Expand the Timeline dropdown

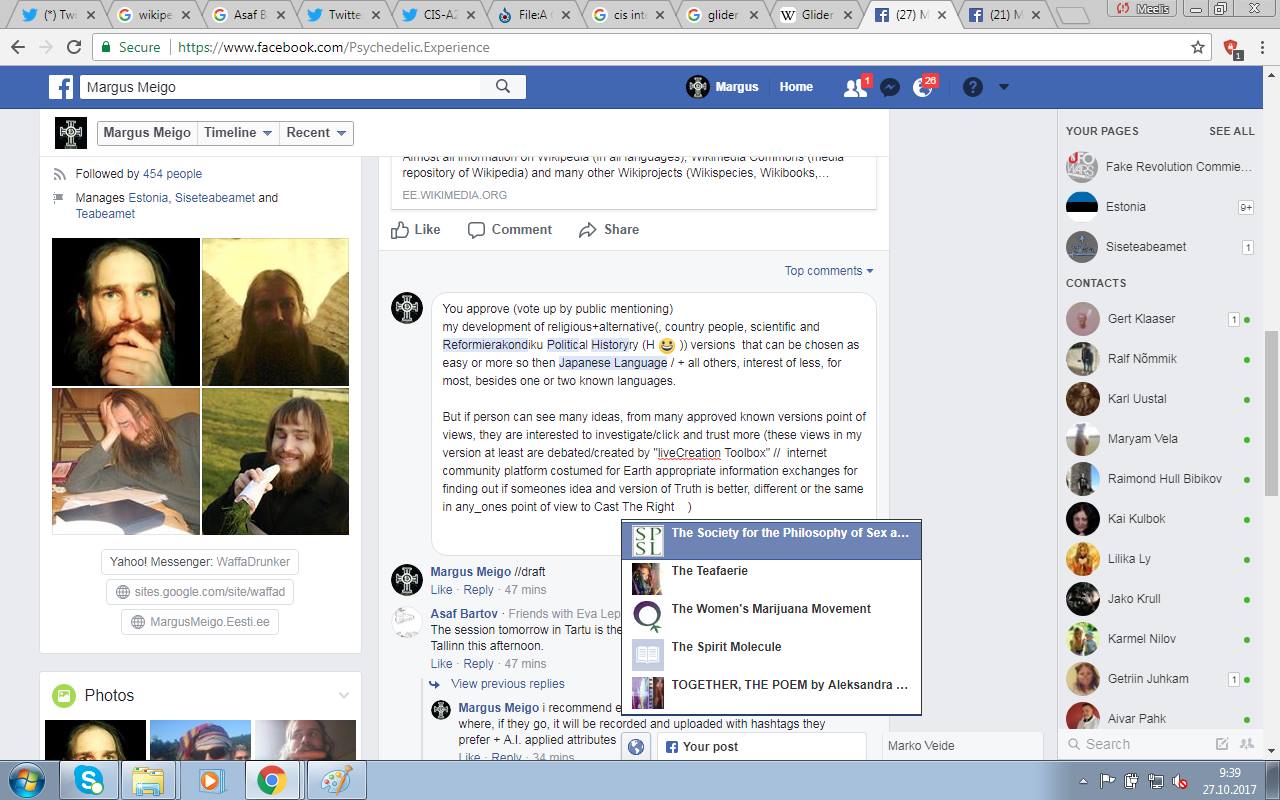pyautogui.click(x=238, y=133)
